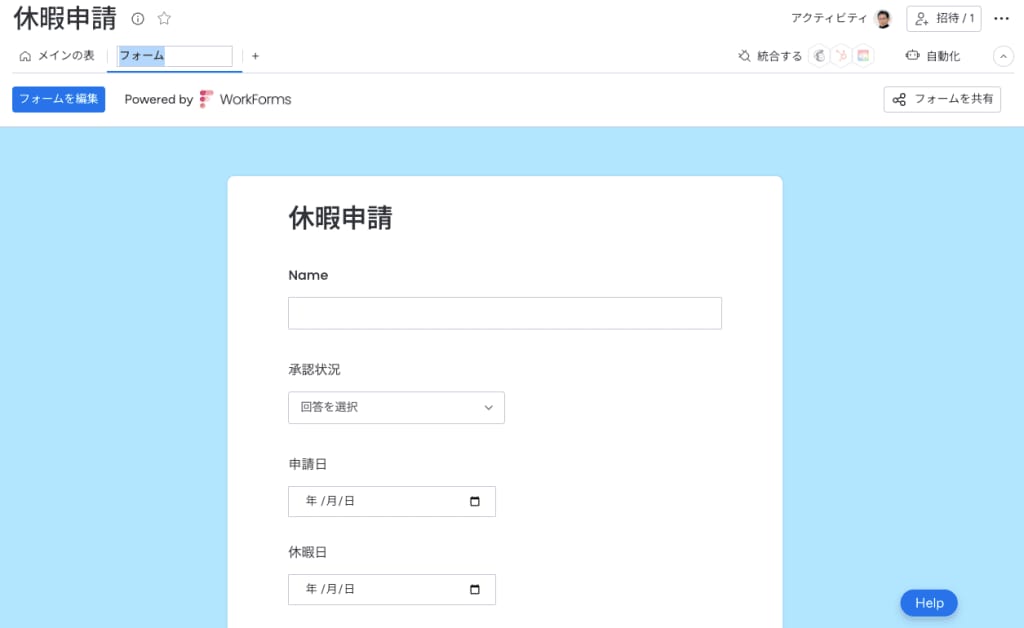The width and height of the screenshot is (1024, 628).
Task: Select the HubSpot integration icon
Action: point(840,56)
